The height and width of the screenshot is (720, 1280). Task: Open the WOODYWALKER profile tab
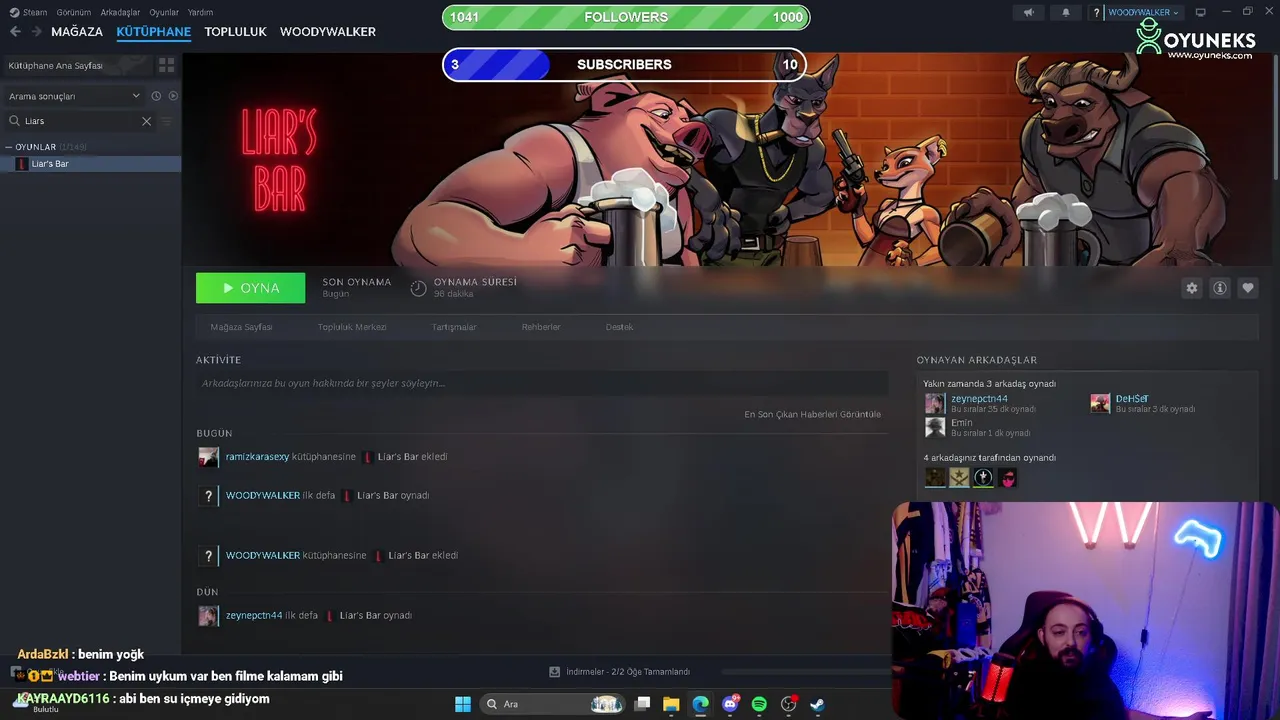pyautogui.click(x=328, y=32)
